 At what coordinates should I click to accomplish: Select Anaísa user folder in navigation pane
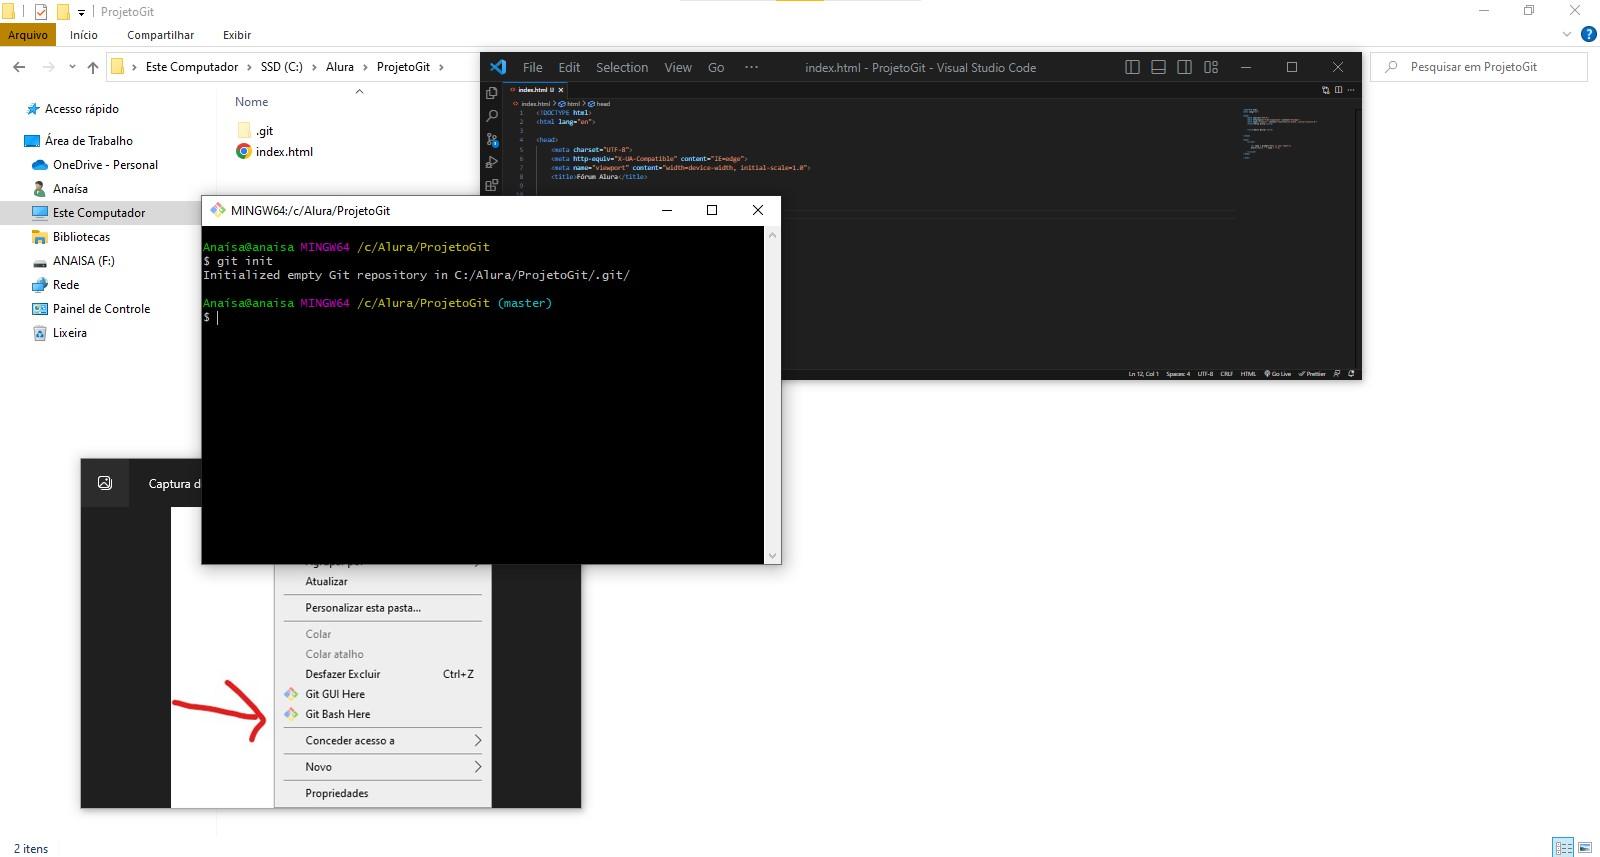tap(60, 189)
